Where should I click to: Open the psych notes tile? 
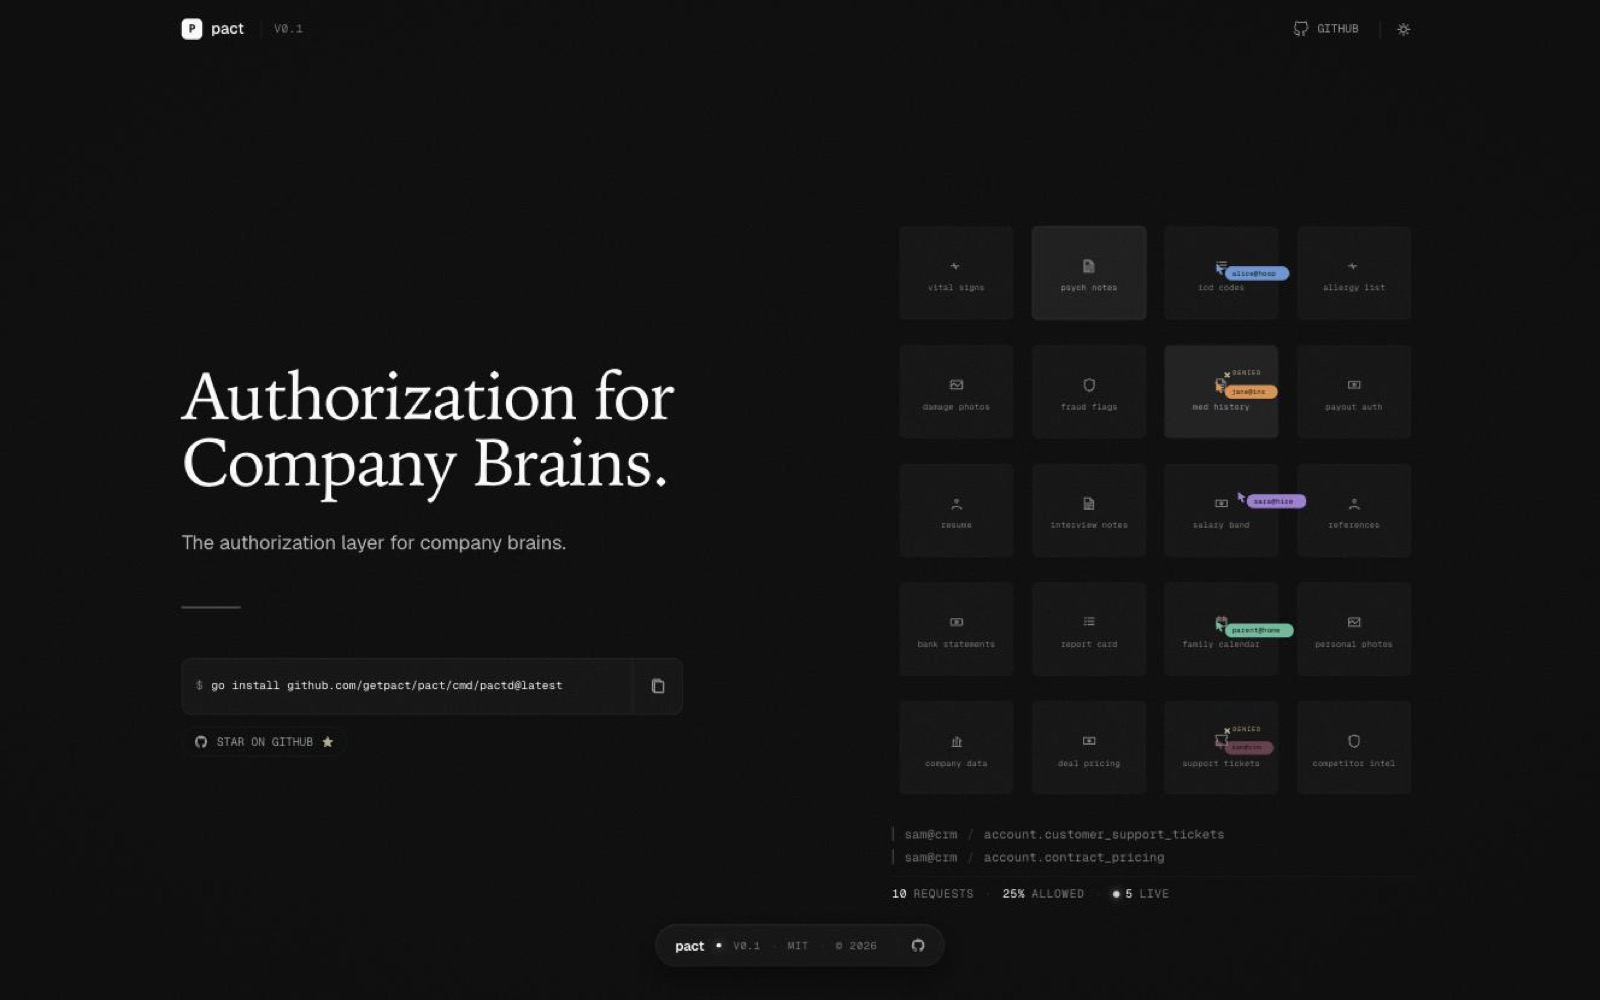(x=1089, y=273)
